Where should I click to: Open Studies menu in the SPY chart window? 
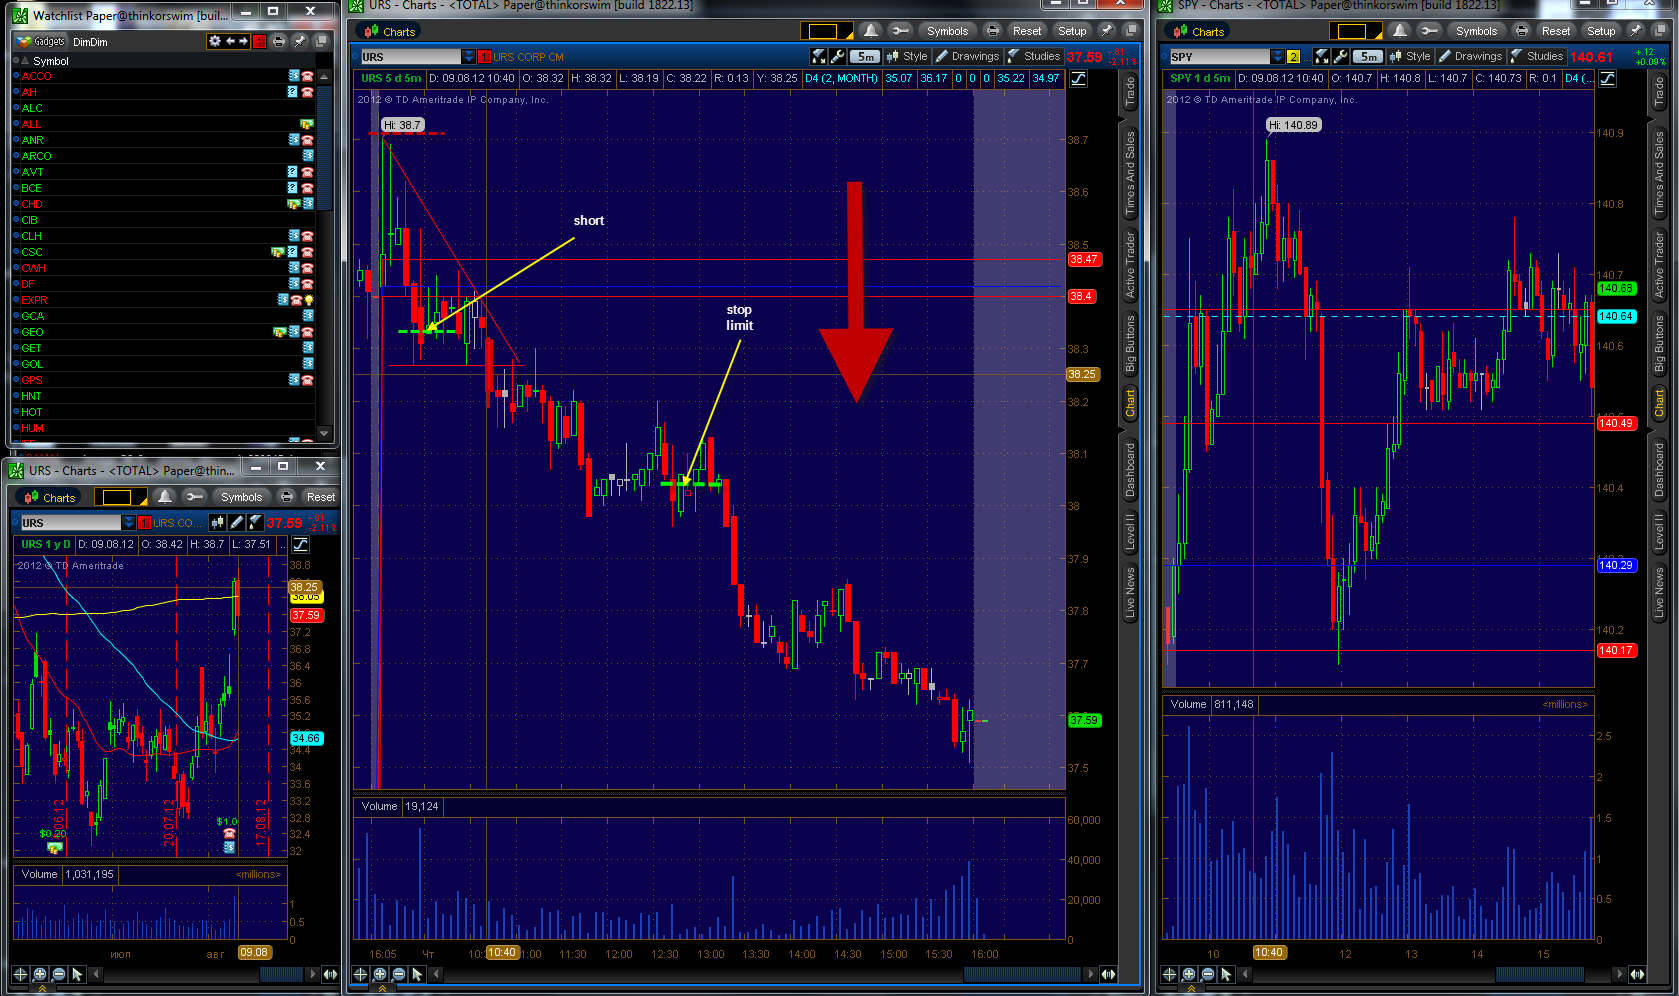pos(1537,57)
